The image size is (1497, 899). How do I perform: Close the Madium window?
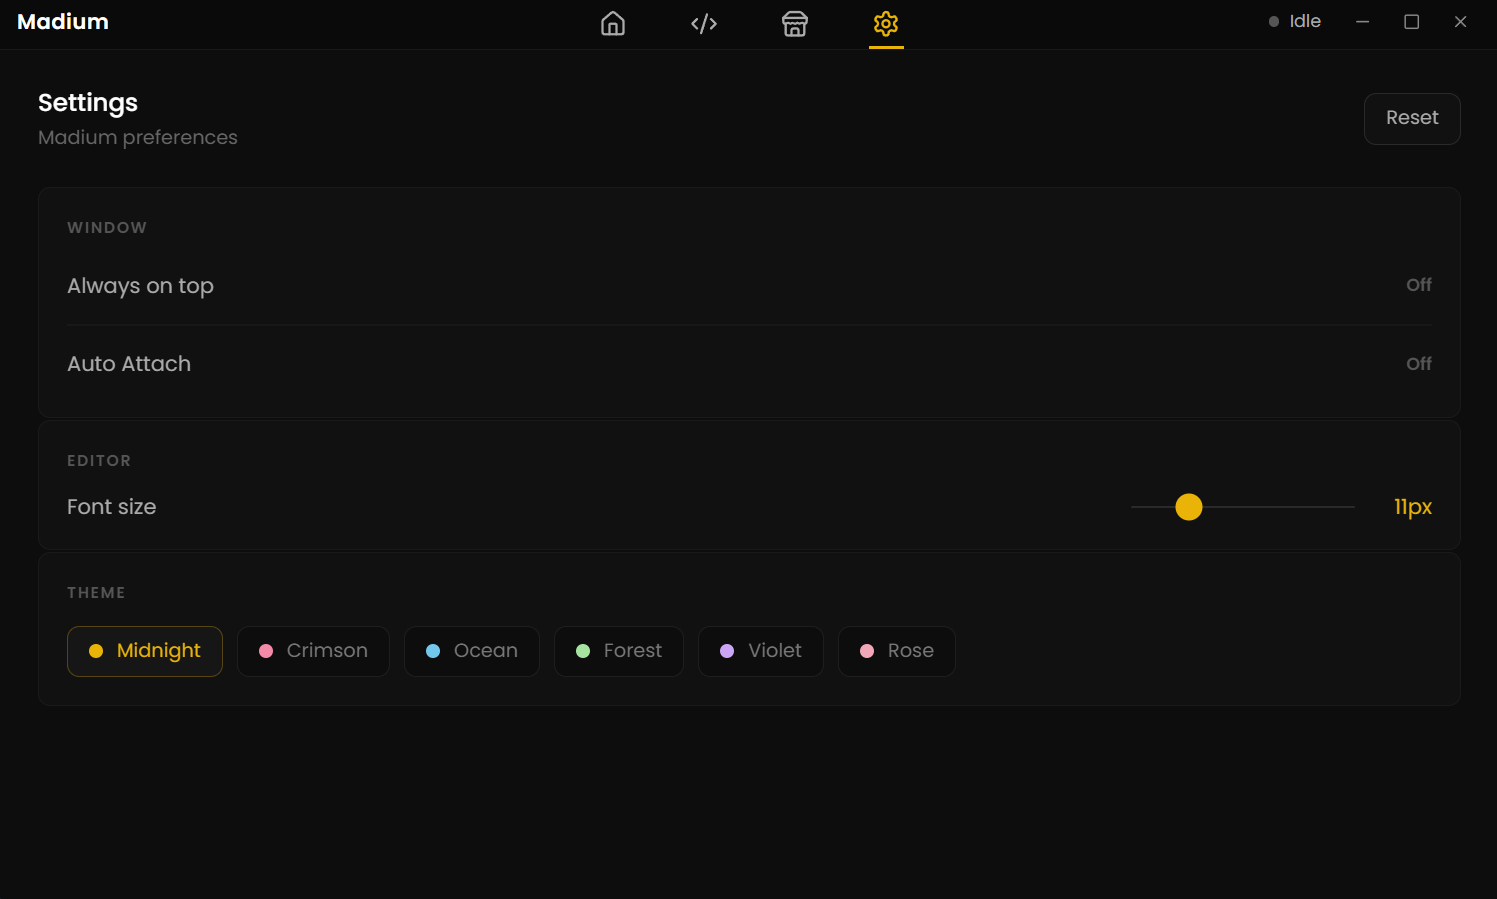point(1460,21)
